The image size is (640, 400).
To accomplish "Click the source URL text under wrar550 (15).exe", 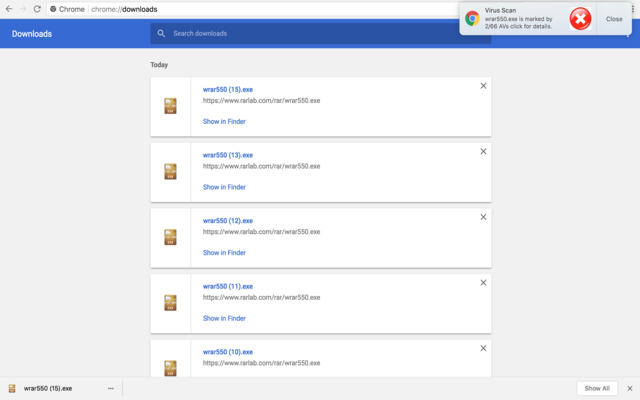I will (261, 100).
